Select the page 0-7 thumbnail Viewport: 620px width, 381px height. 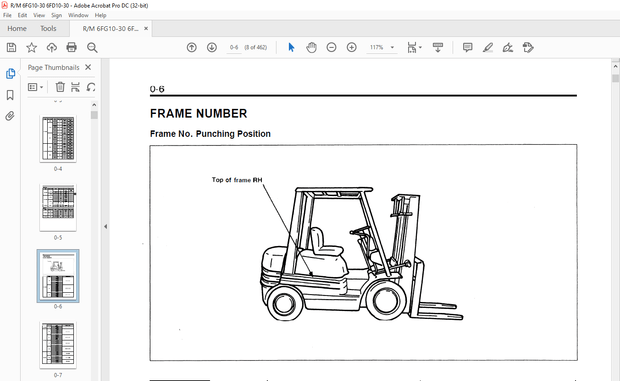[58, 345]
